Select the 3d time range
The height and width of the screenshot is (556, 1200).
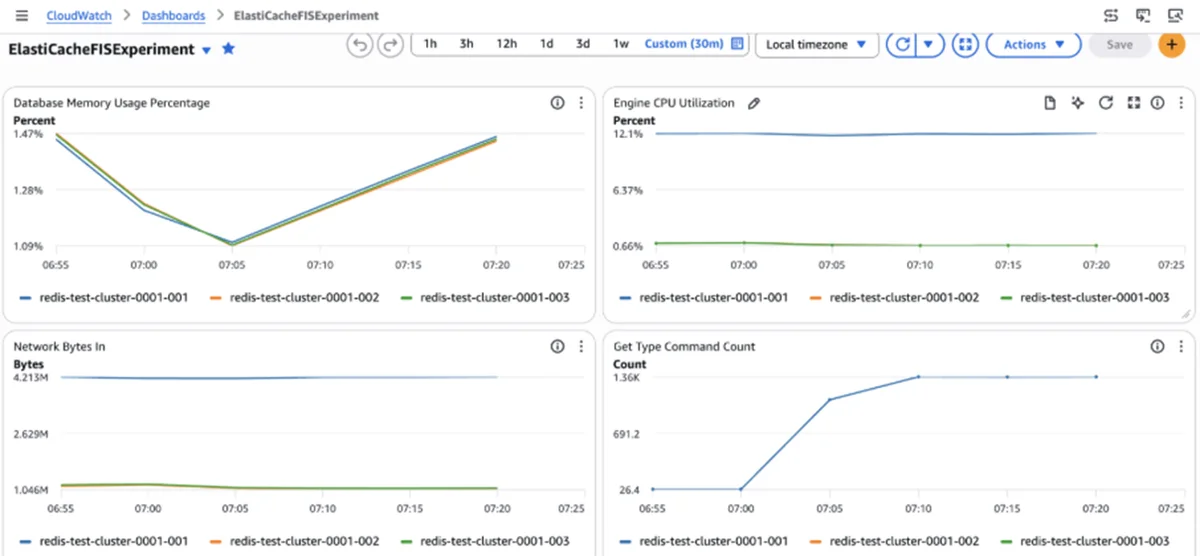pos(583,44)
